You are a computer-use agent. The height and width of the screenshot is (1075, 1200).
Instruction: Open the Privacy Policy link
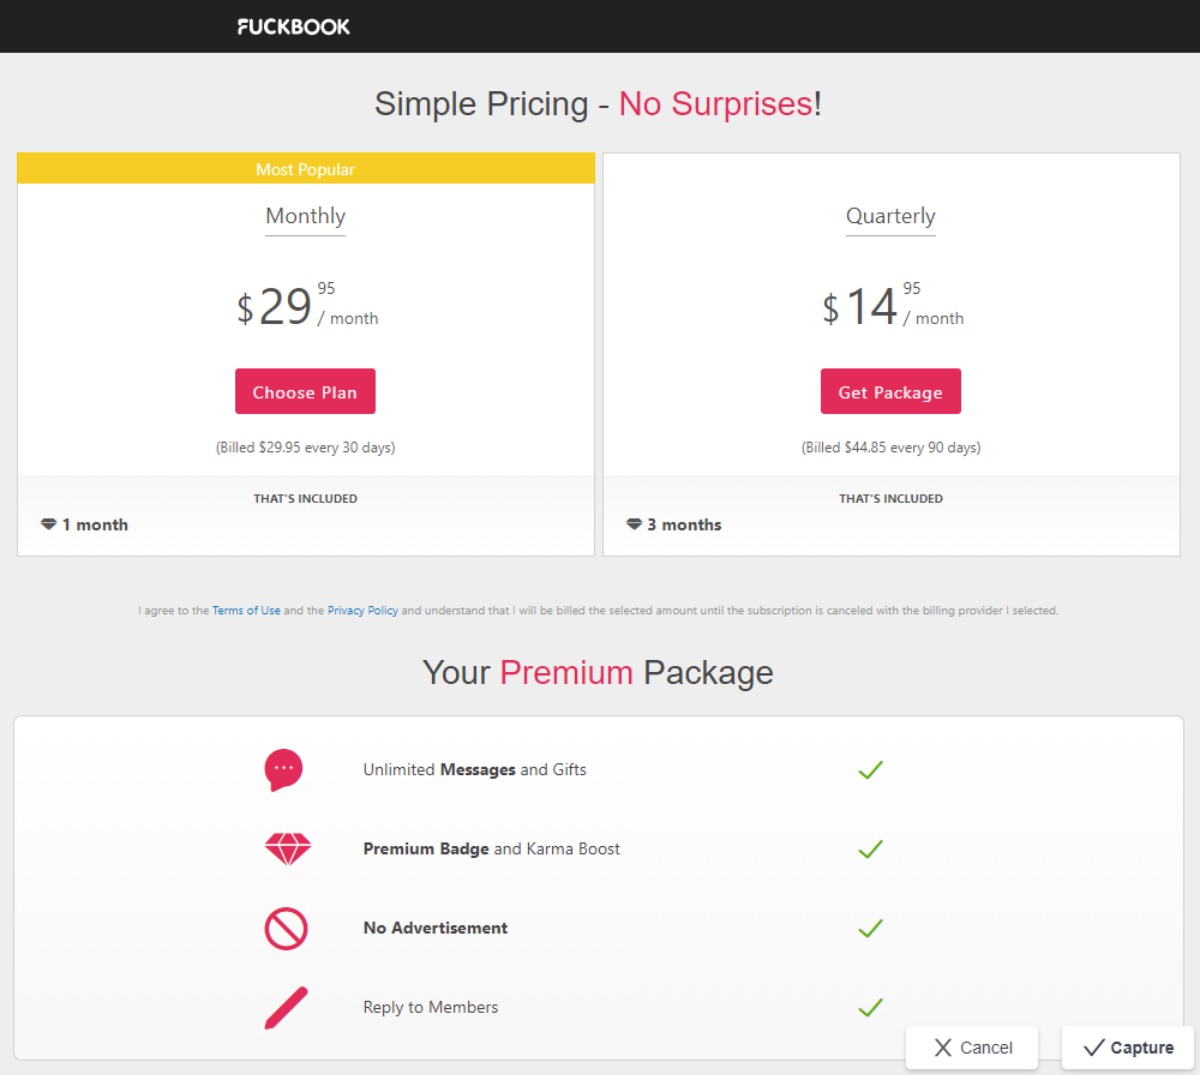point(362,611)
